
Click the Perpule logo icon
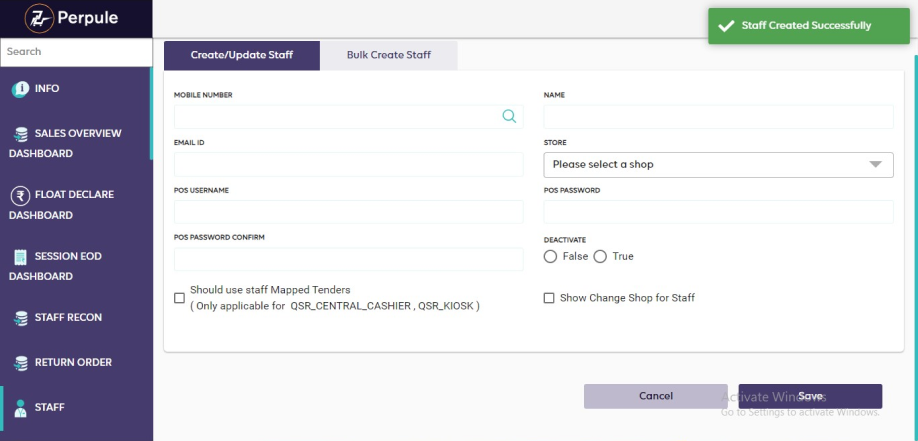tap(40, 18)
